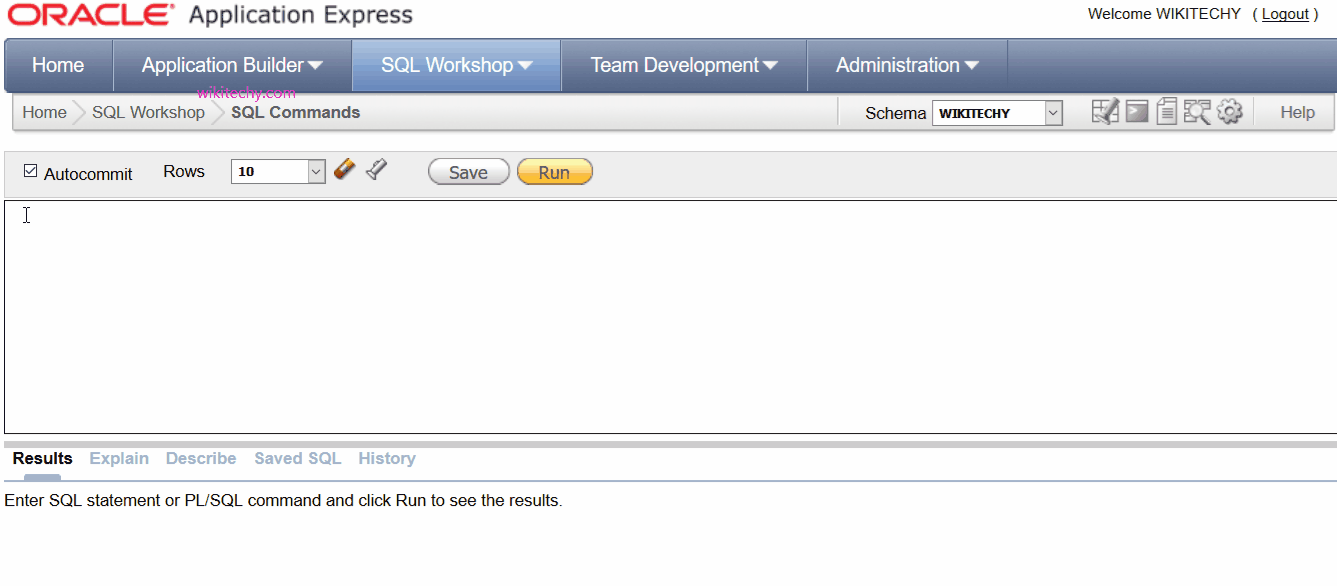Open the History tab
Image resolution: width=1337 pixels, height=586 pixels.
tap(386, 459)
